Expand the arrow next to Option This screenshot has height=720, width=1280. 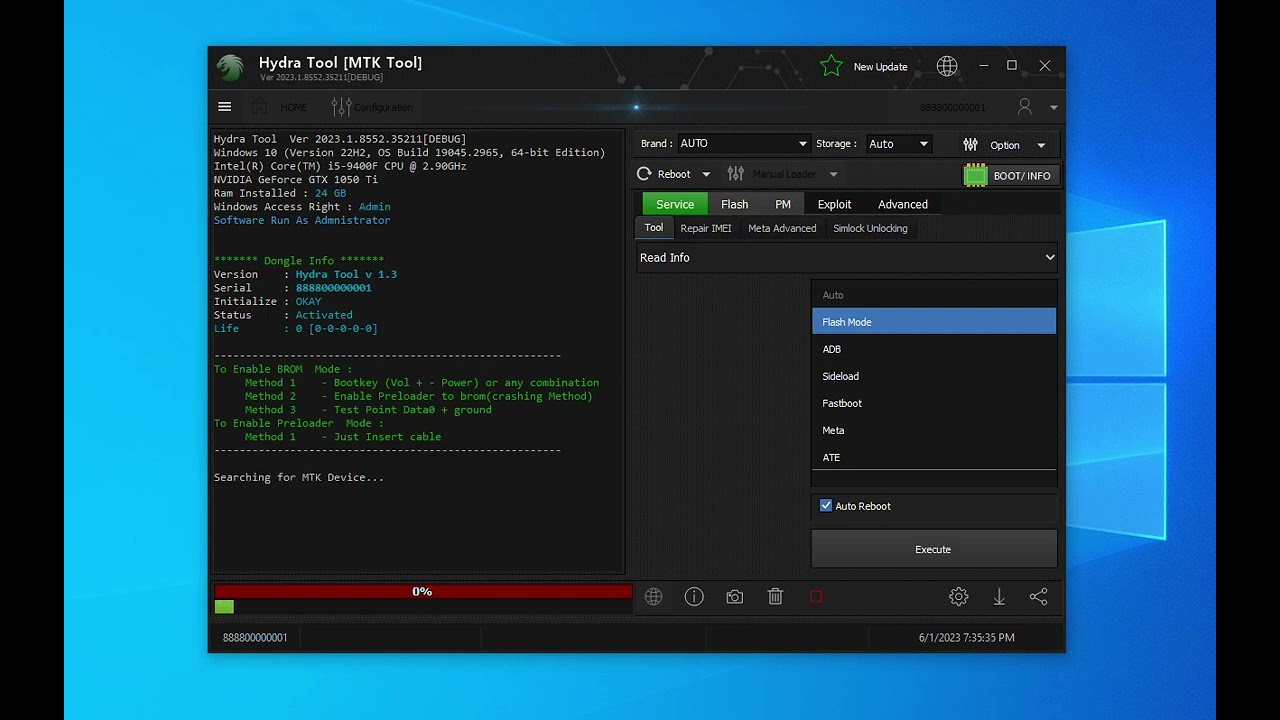[1041, 146]
